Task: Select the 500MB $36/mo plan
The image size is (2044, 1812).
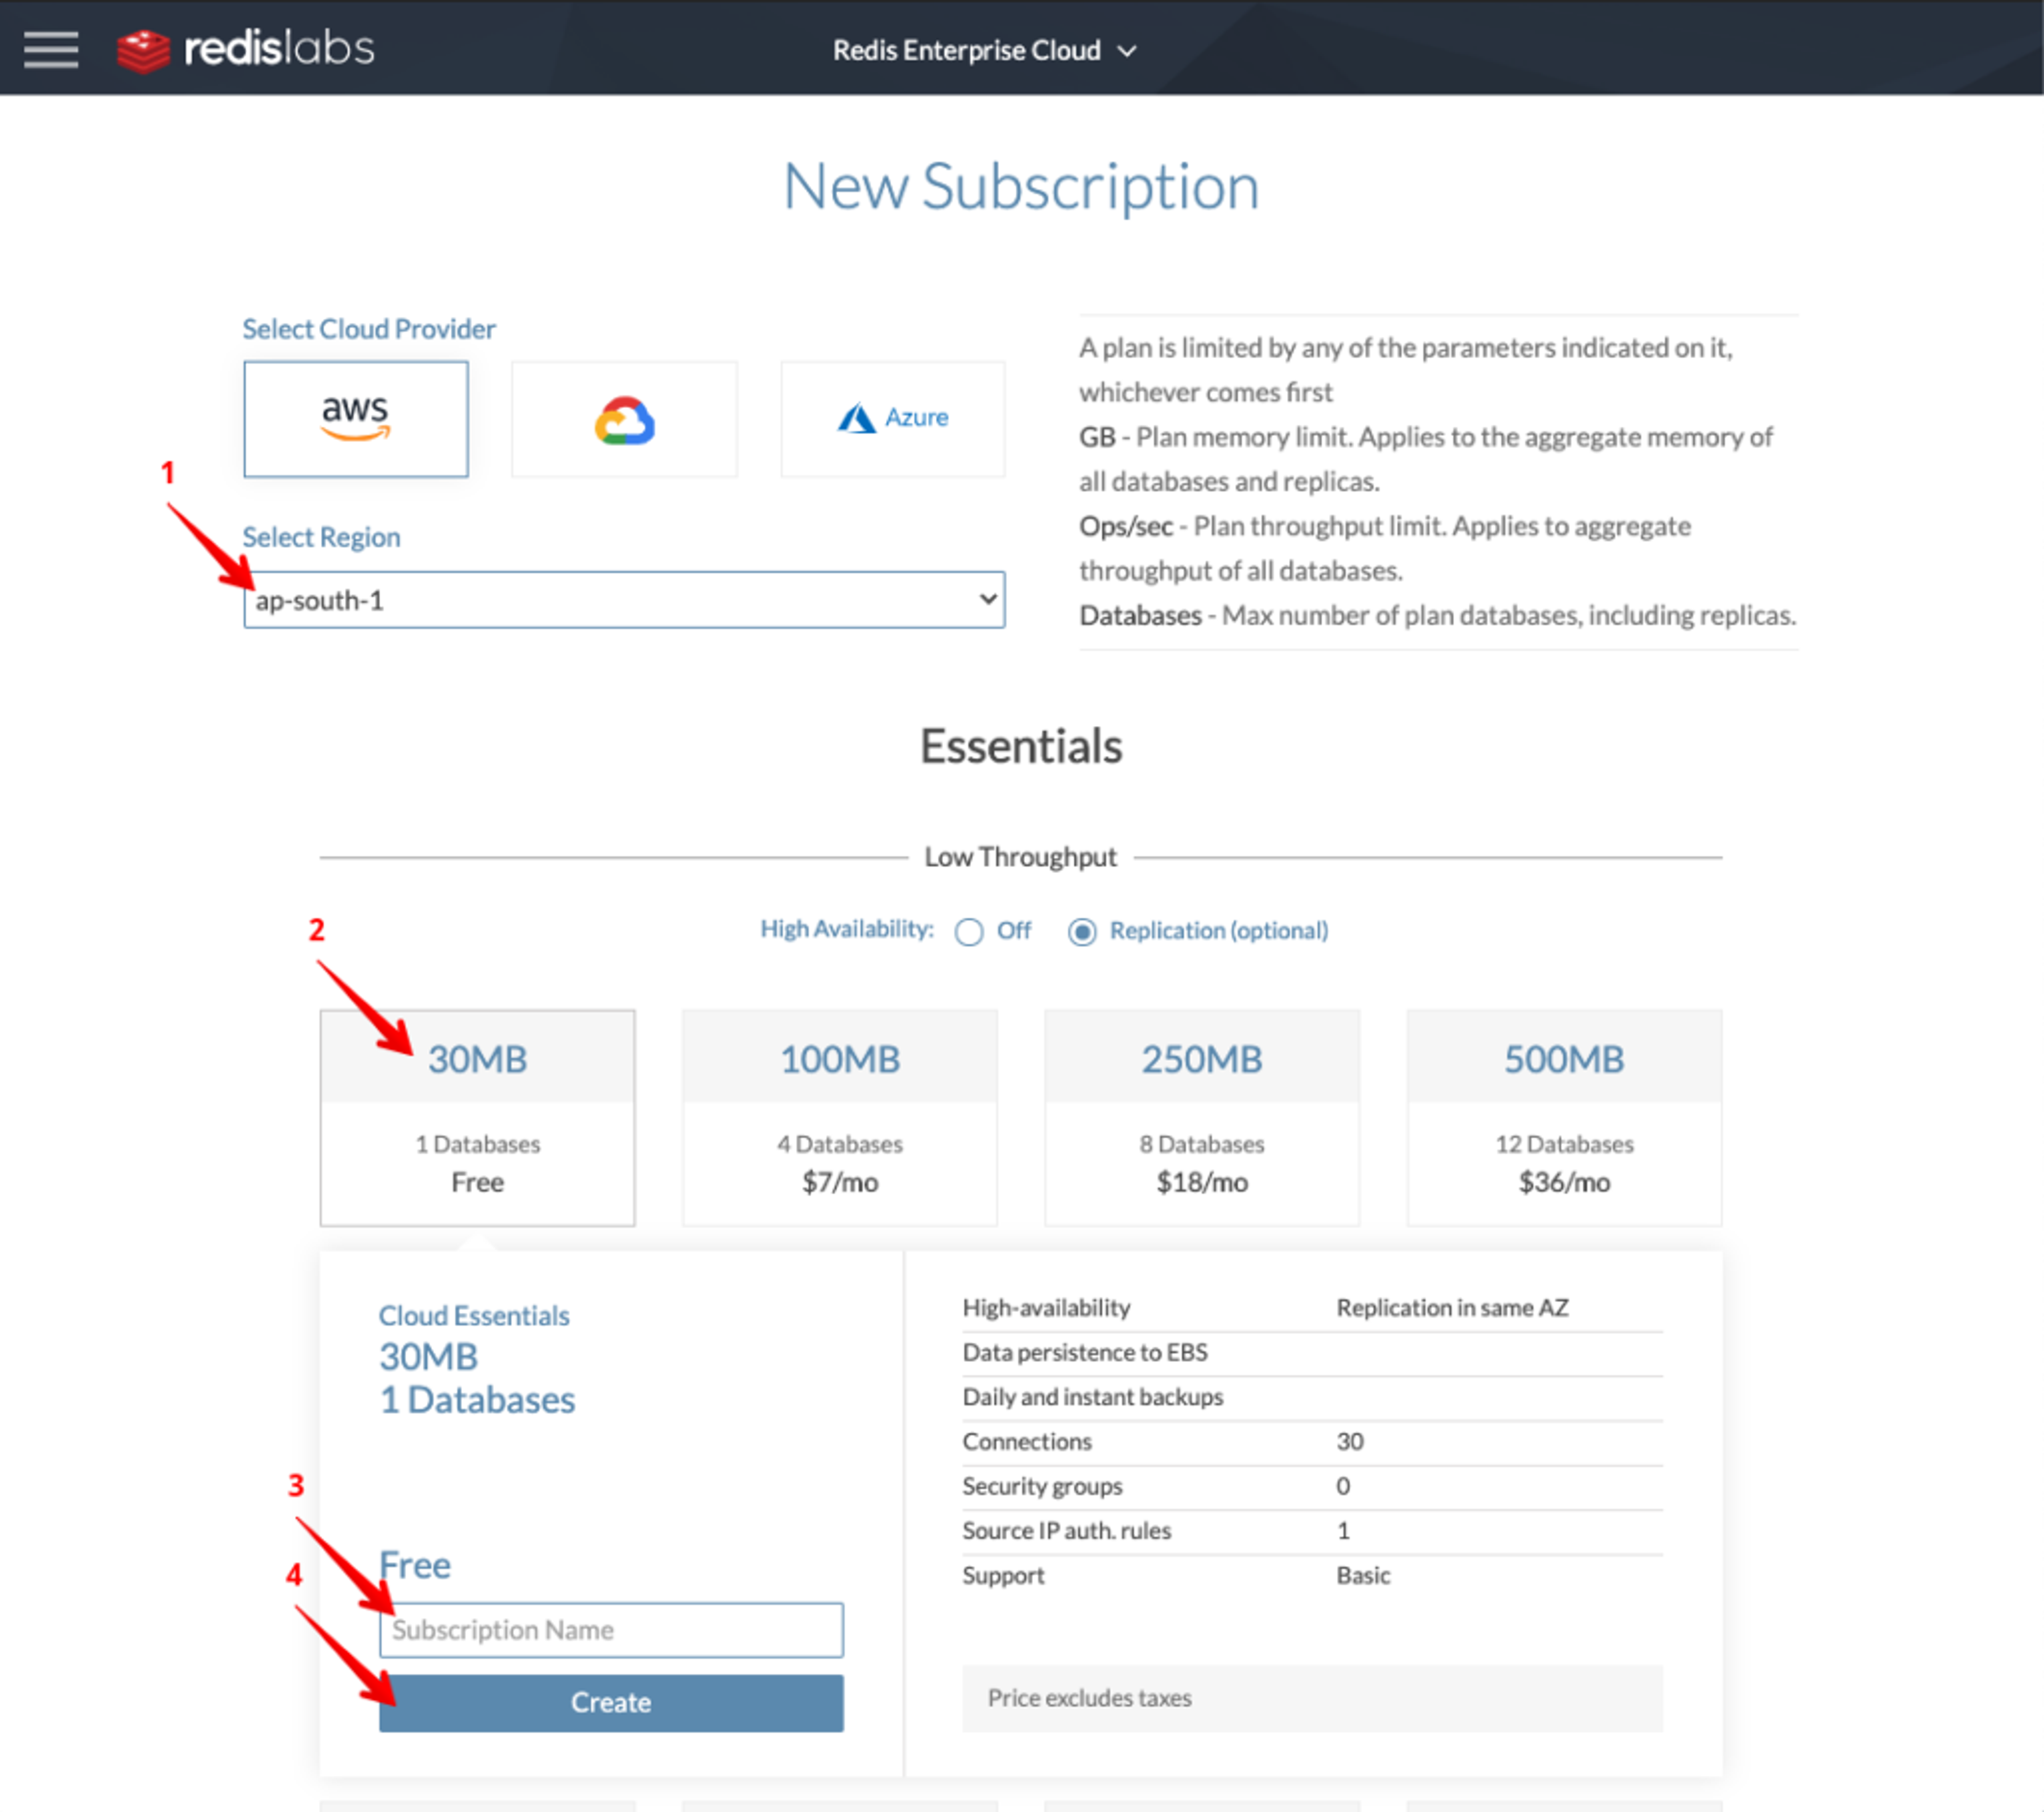Action: pos(1564,1117)
